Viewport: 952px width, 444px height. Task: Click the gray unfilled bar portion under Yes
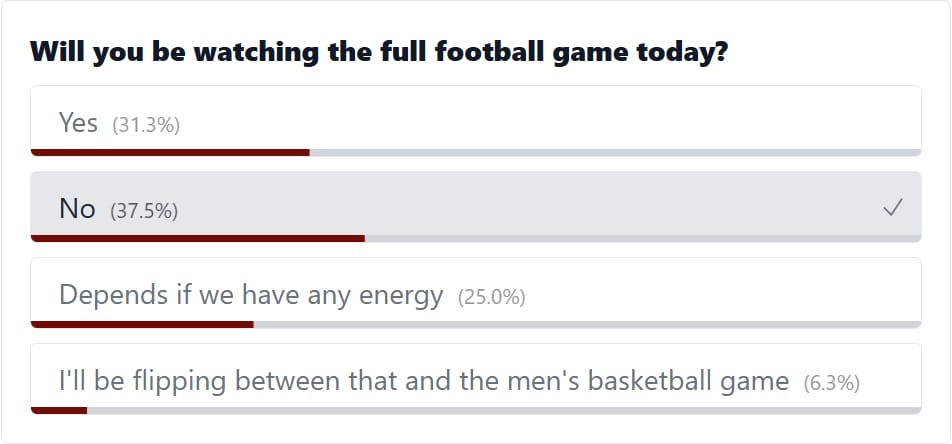(615, 152)
